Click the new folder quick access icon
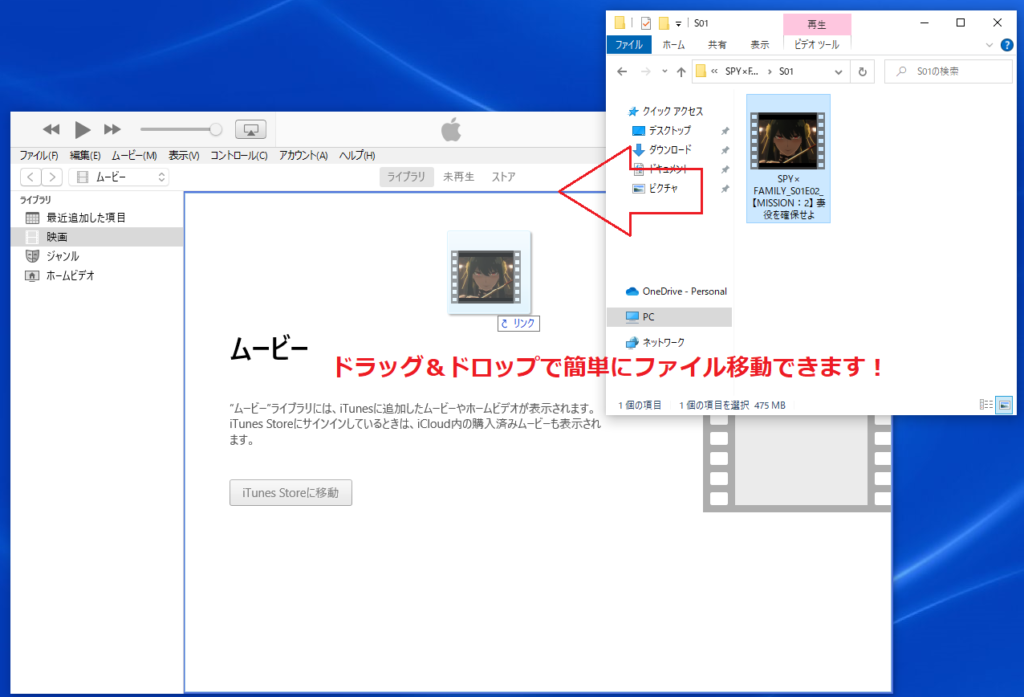 click(x=664, y=24)
